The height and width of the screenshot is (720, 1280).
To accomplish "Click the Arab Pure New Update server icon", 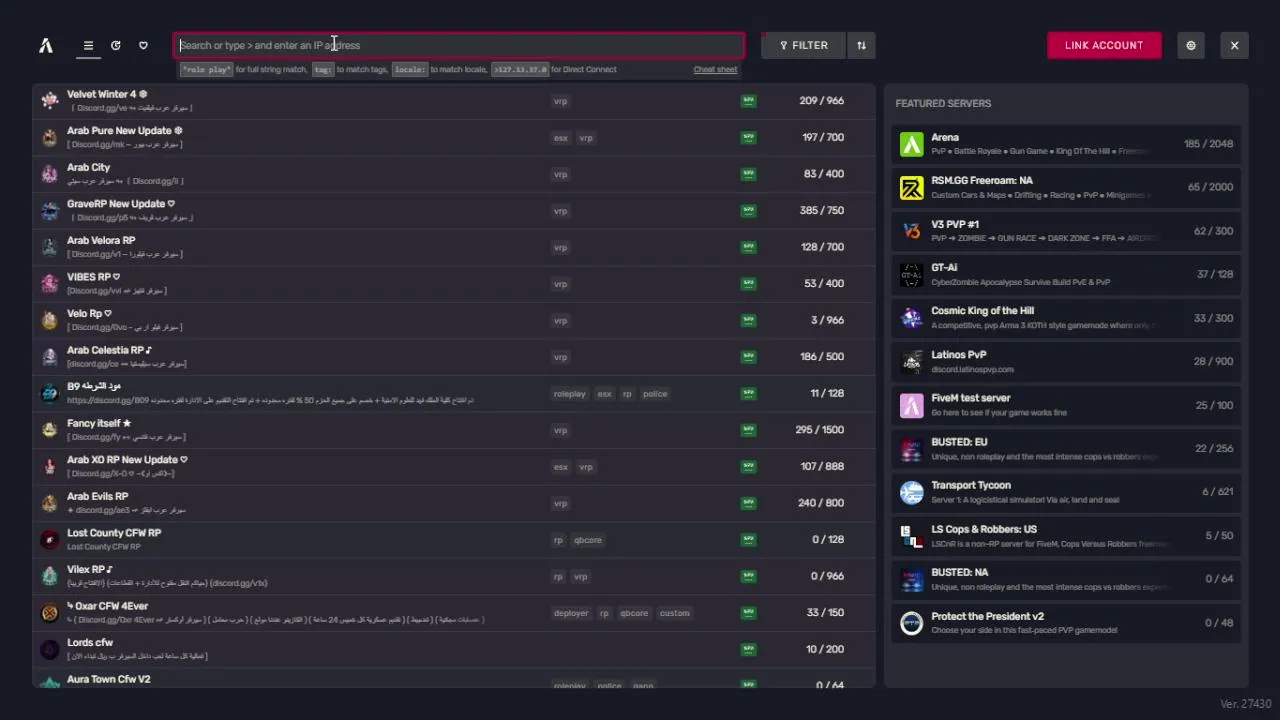I will [x=49, y=137].
